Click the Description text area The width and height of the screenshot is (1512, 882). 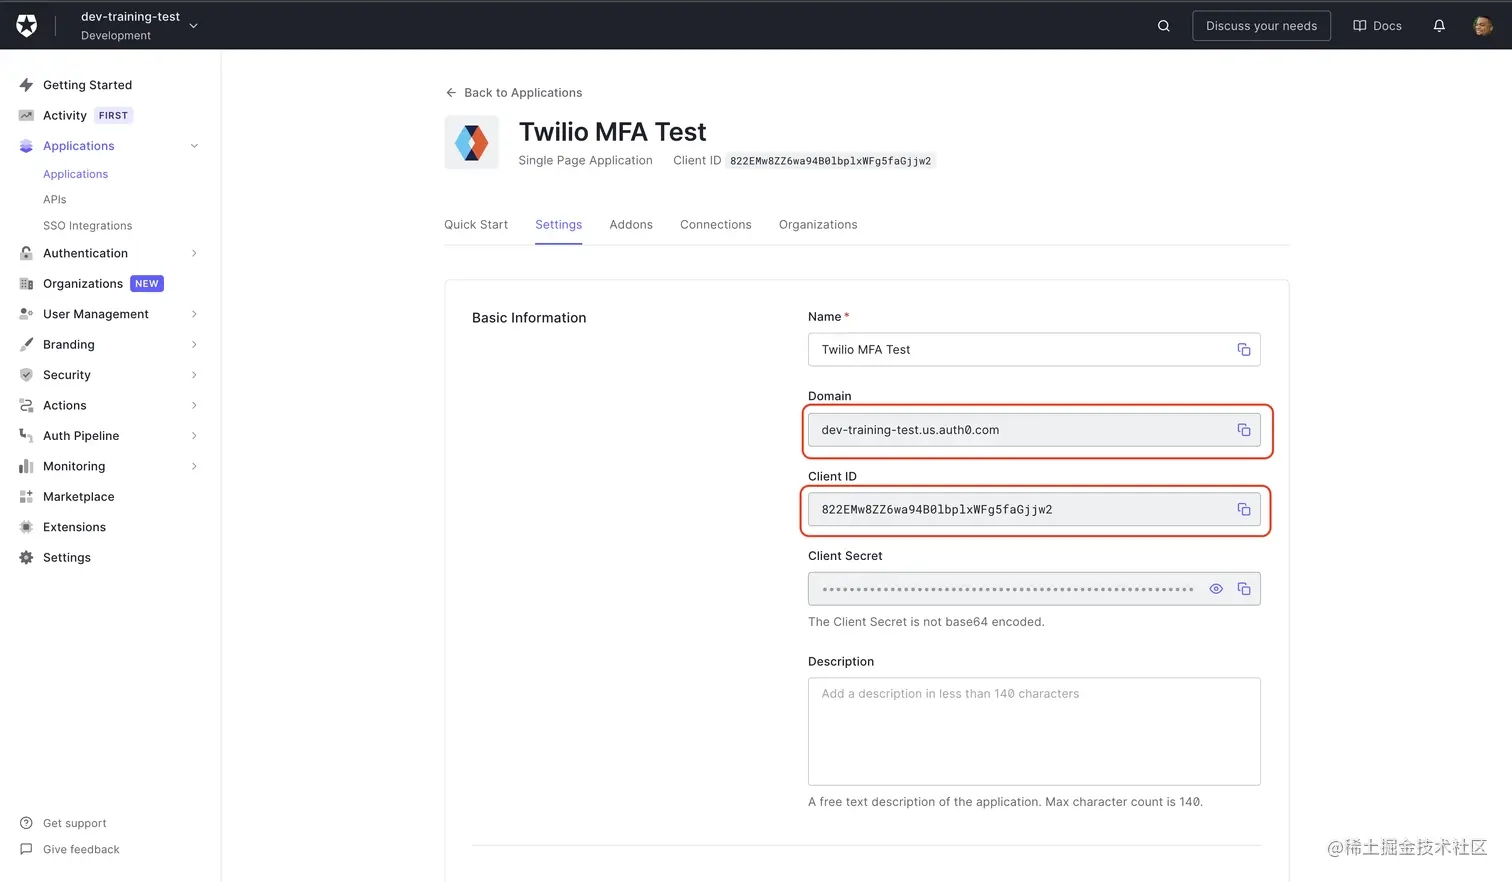point(1034,731)
